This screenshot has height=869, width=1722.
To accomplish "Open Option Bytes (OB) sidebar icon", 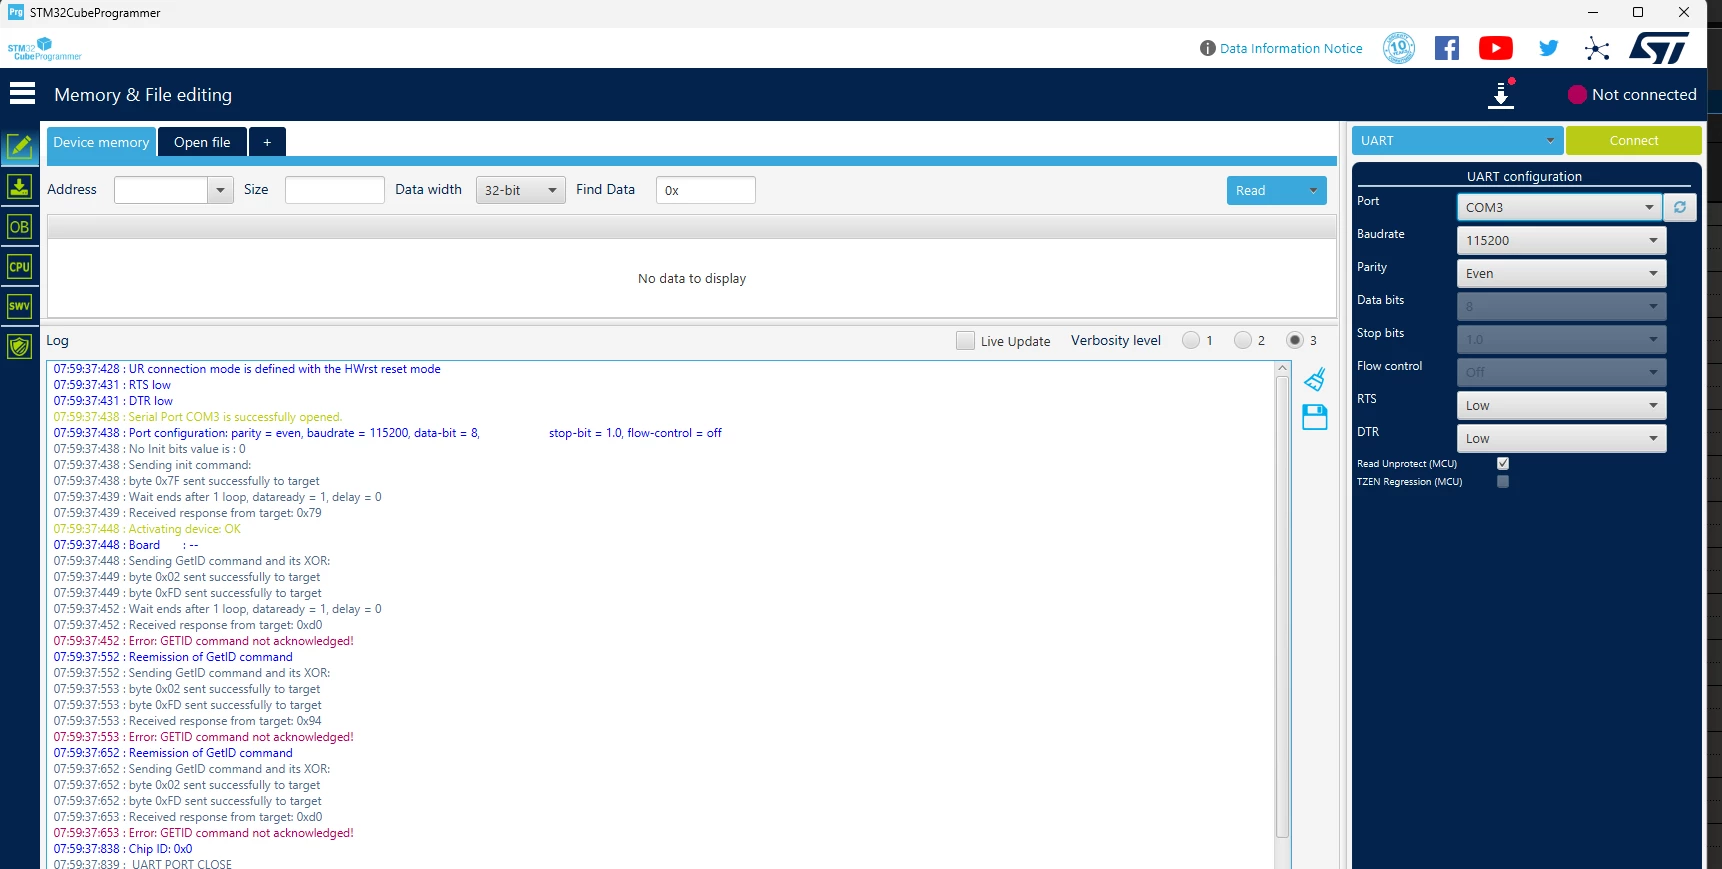I will pyautogui.click(x=19, y=227).
